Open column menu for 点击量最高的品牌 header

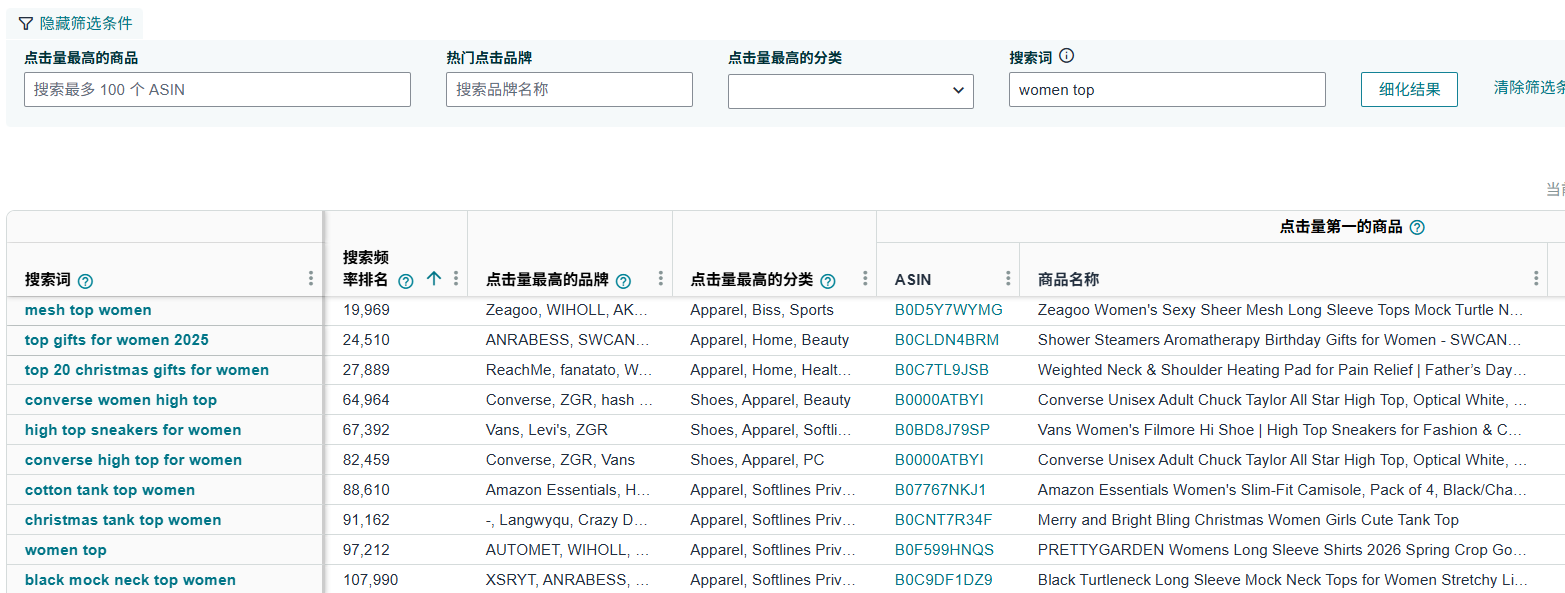click(x=660, y=279)
